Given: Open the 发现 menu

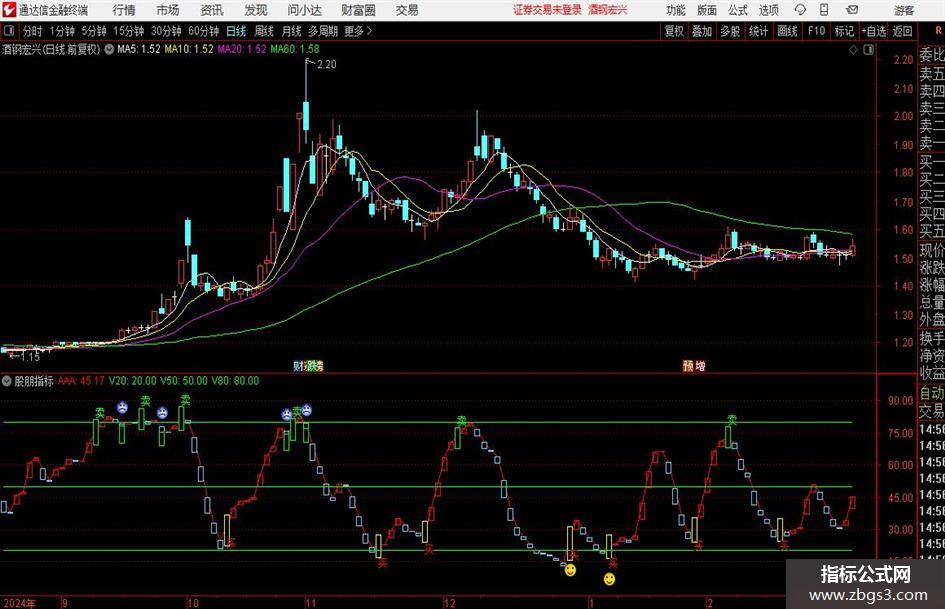Looking at the screenshot, I should 256,10.
